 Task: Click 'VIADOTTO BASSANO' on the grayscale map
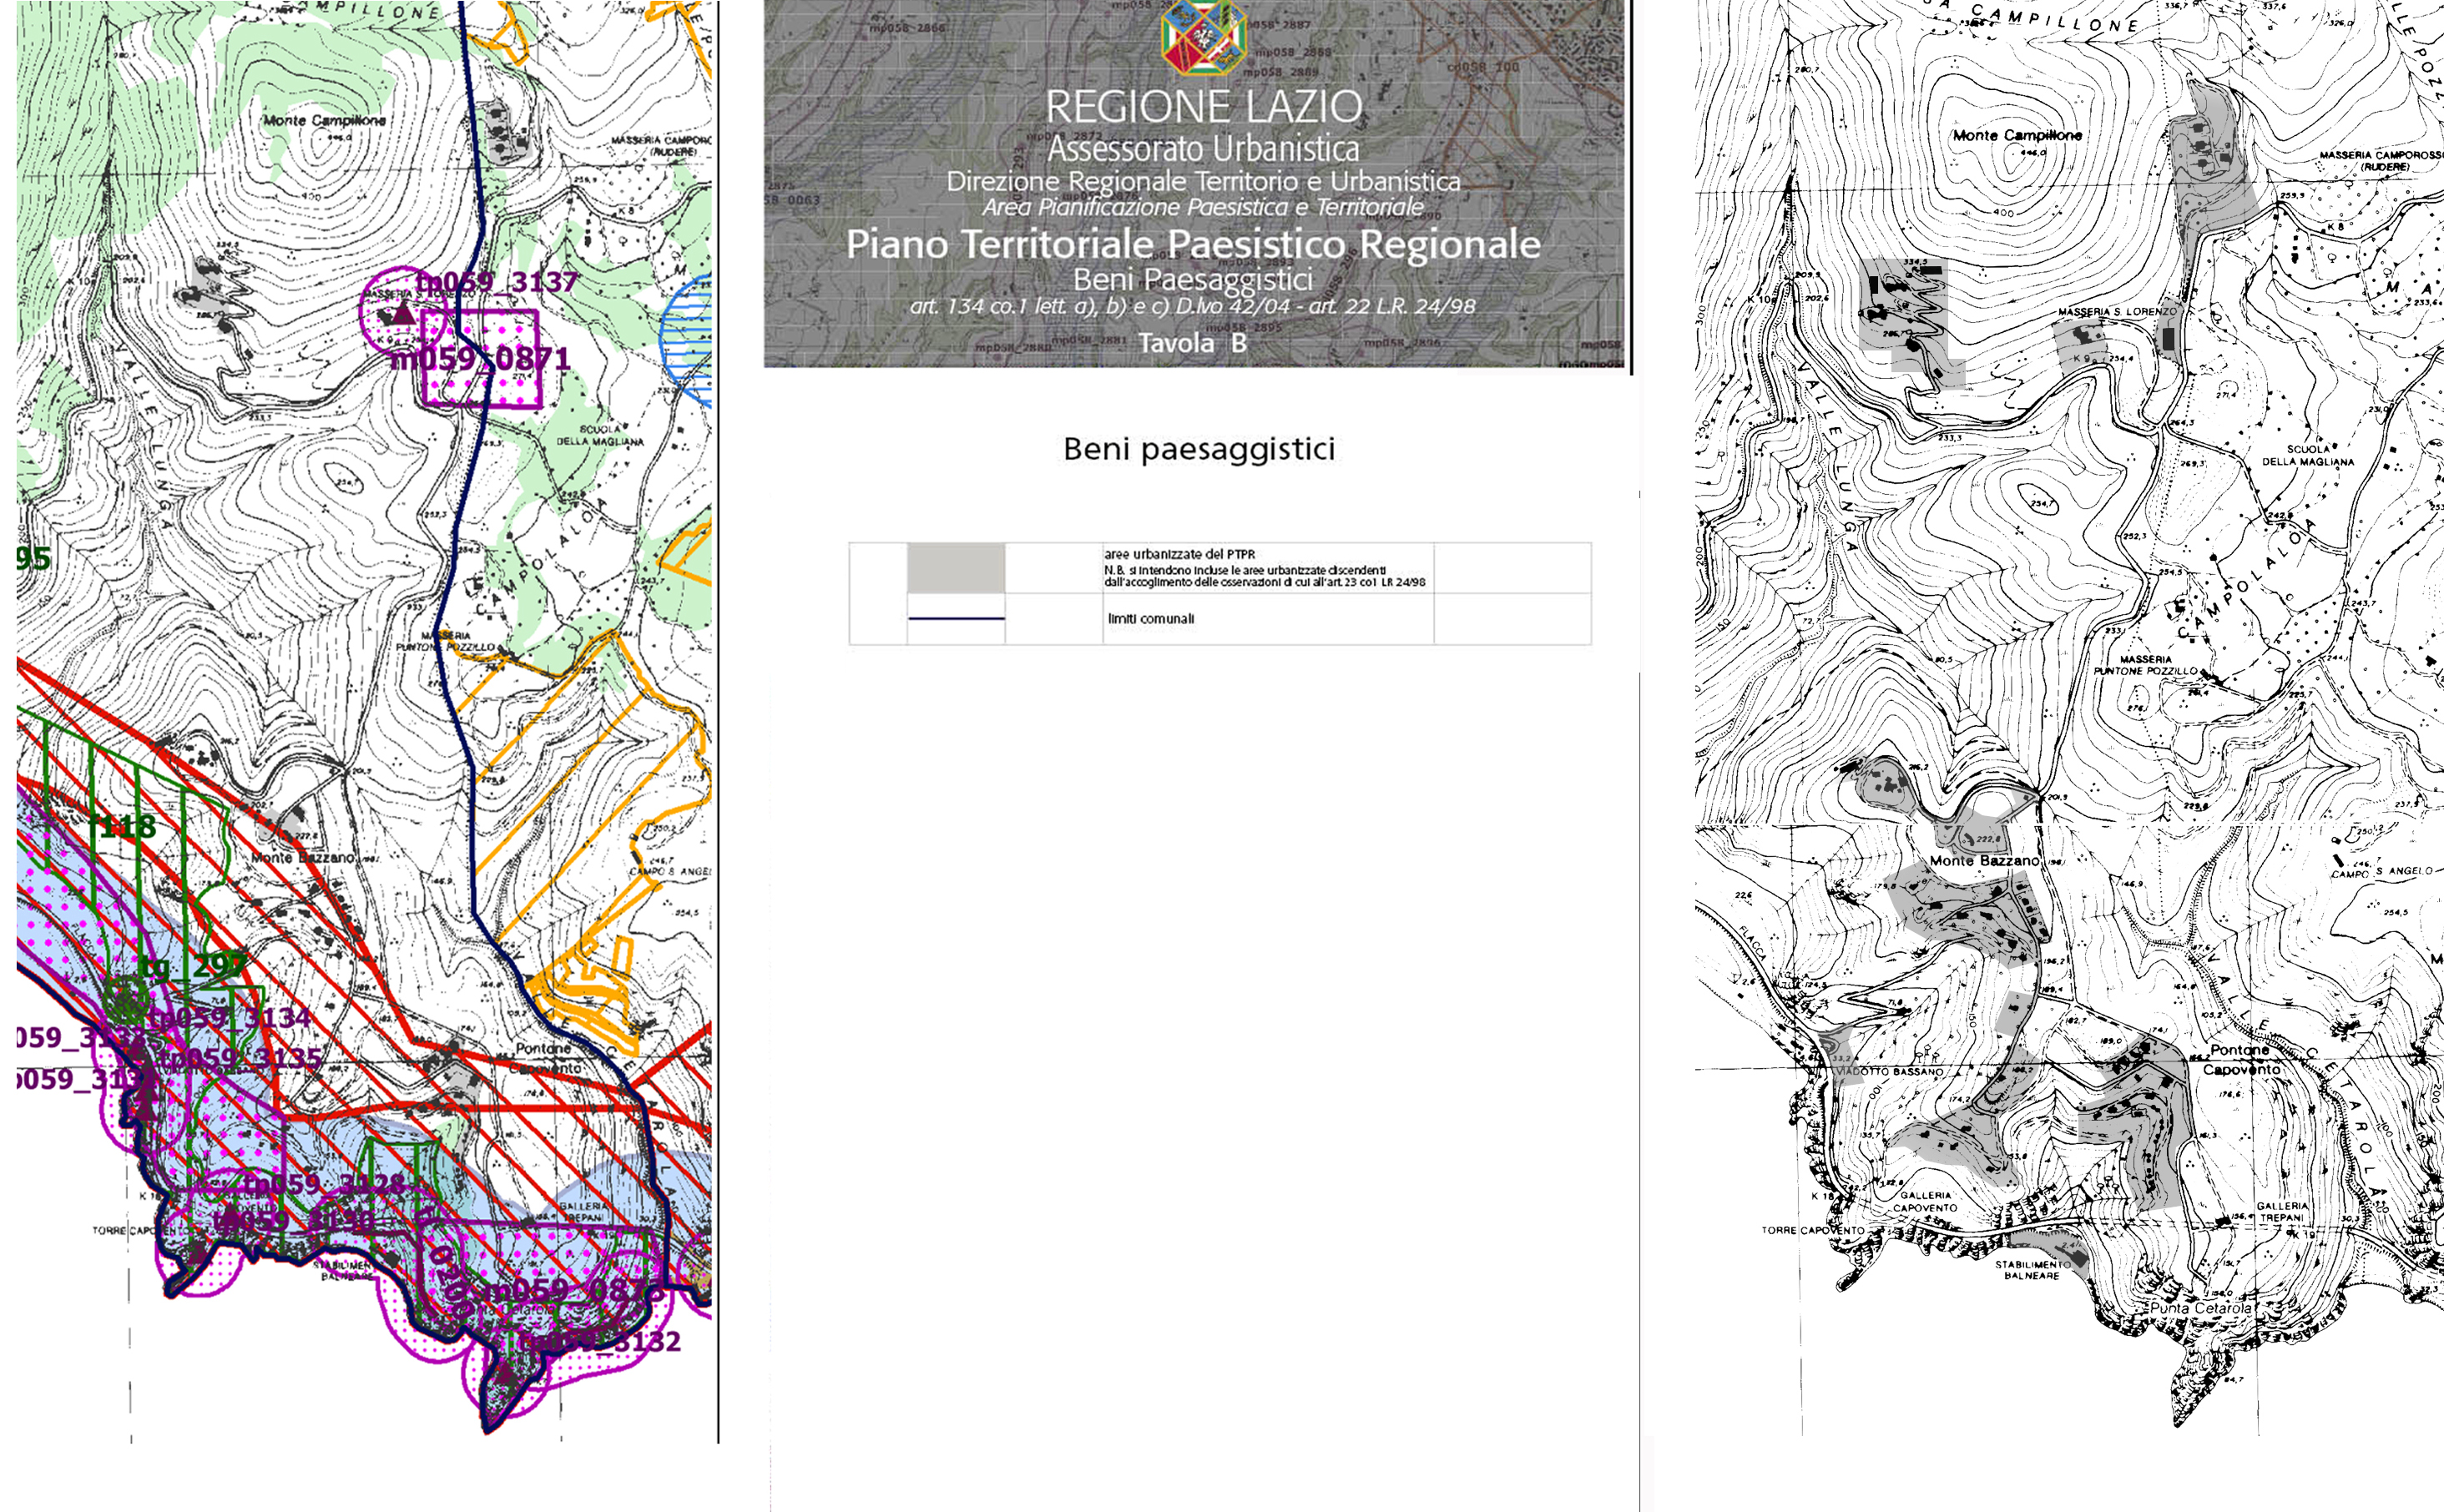click(x=1890, y=1071)
